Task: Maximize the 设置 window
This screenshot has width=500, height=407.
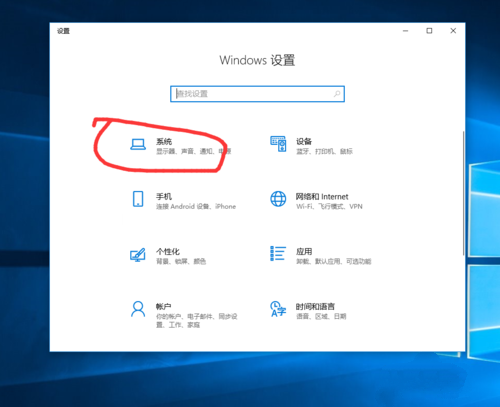Action: point(429,31)
